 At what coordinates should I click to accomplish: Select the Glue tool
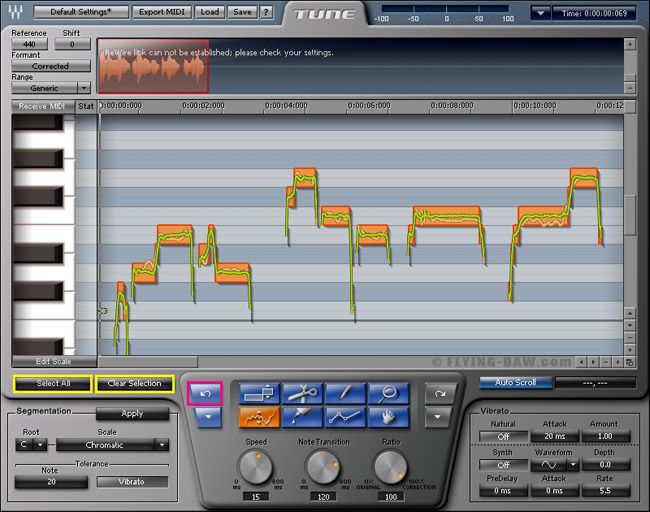pyautogui.click(x=303, y=417)
